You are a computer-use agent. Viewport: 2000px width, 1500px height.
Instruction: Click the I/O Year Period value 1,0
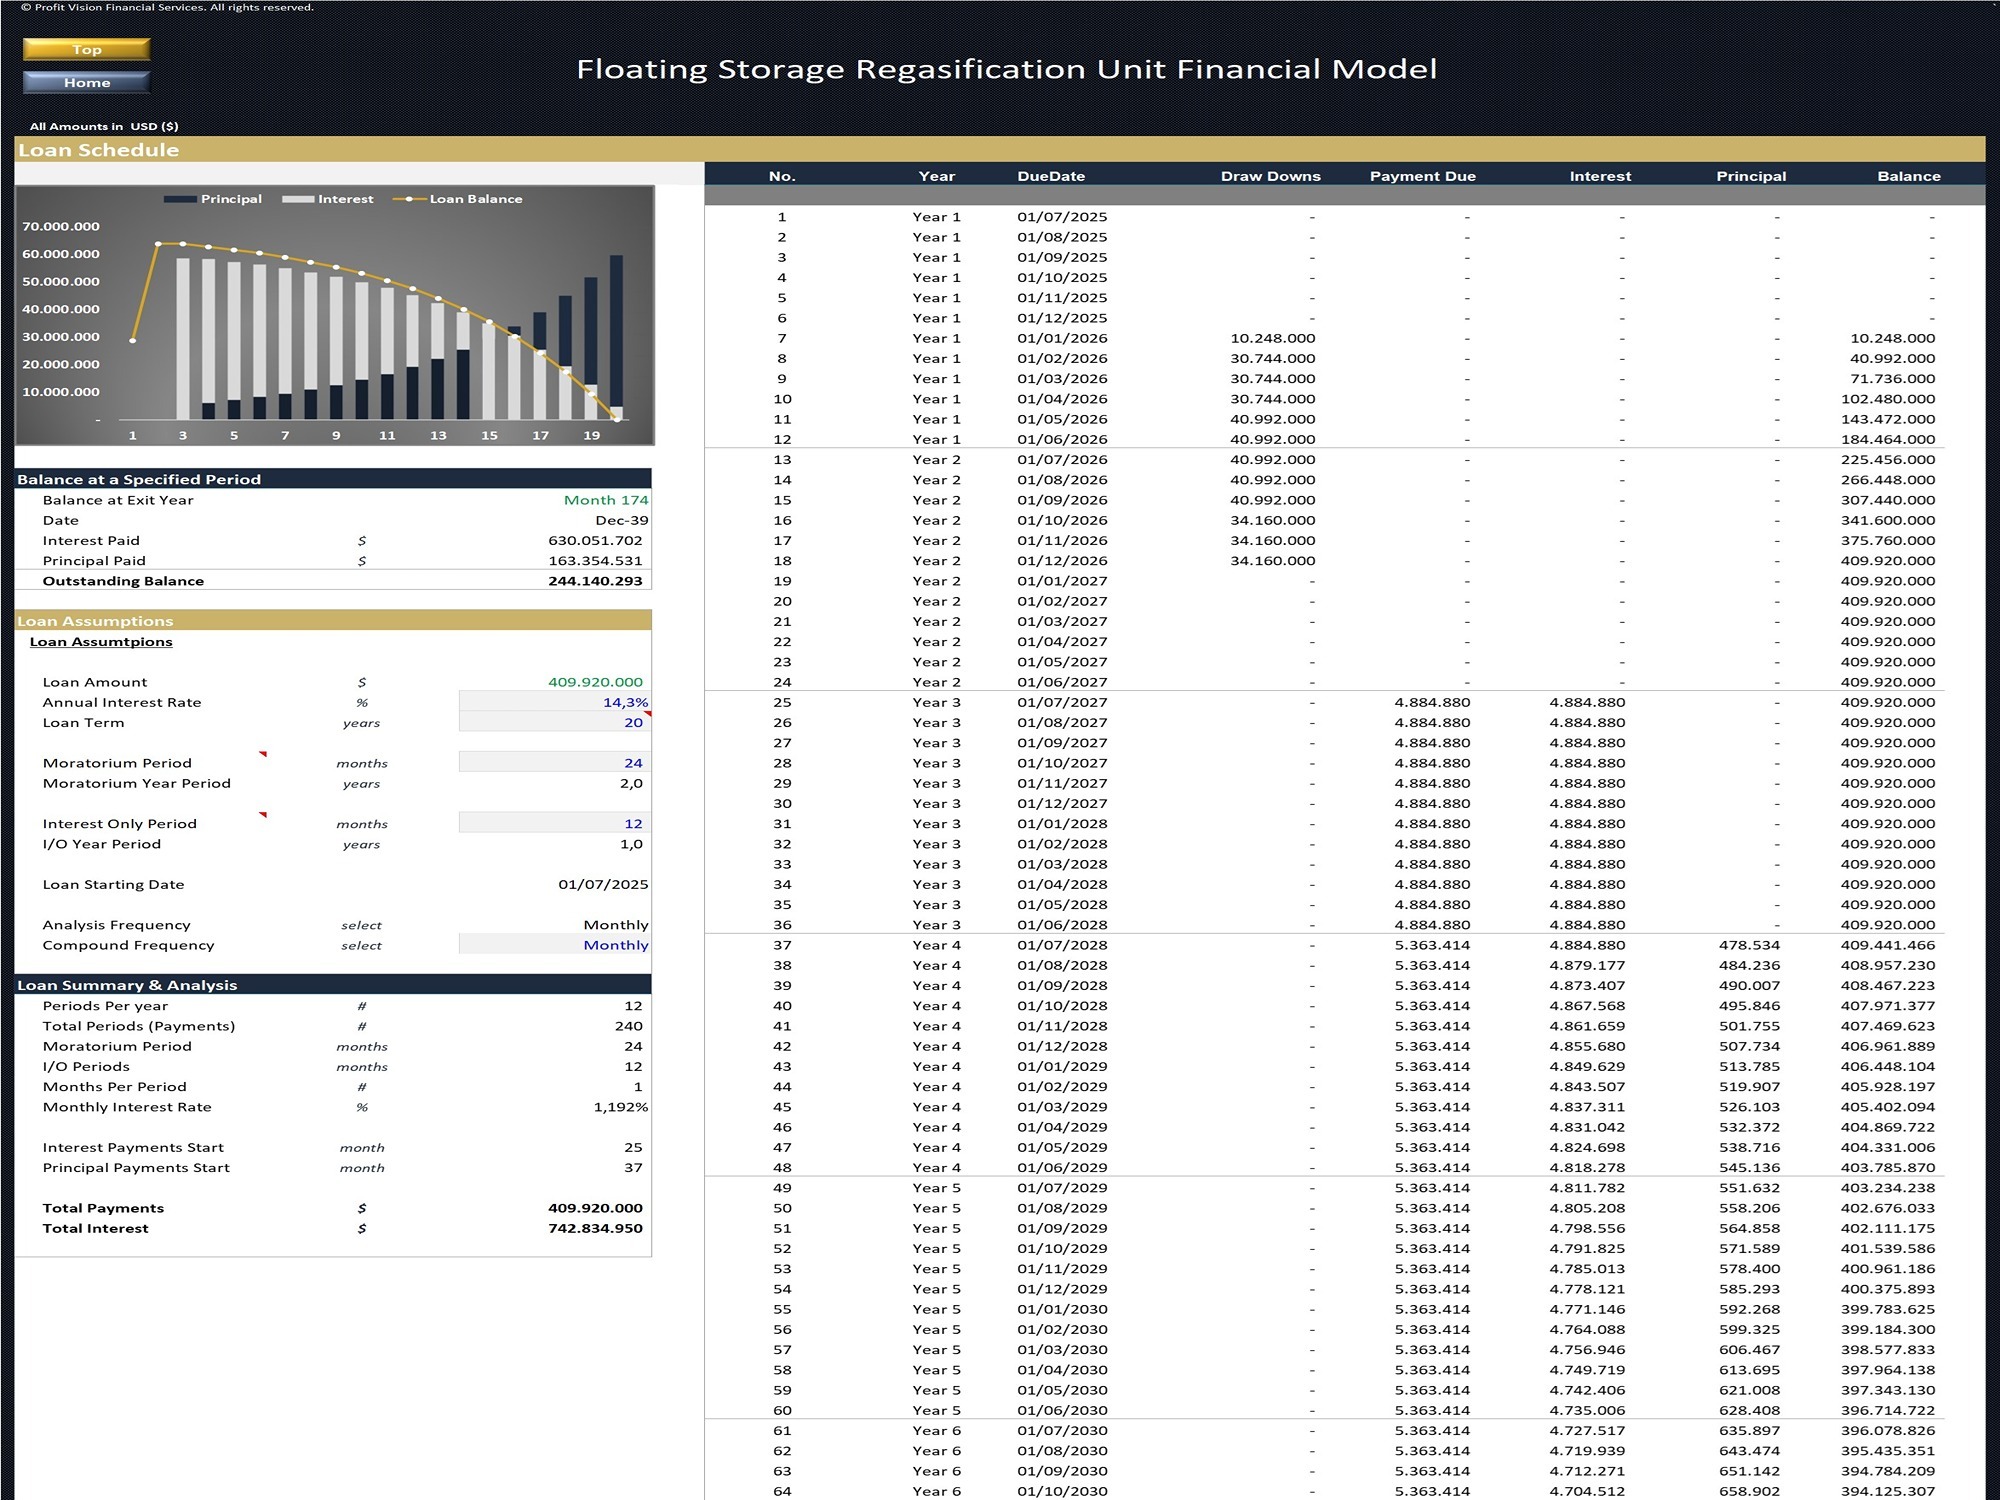pyautogui.click(x=631, y=844)
